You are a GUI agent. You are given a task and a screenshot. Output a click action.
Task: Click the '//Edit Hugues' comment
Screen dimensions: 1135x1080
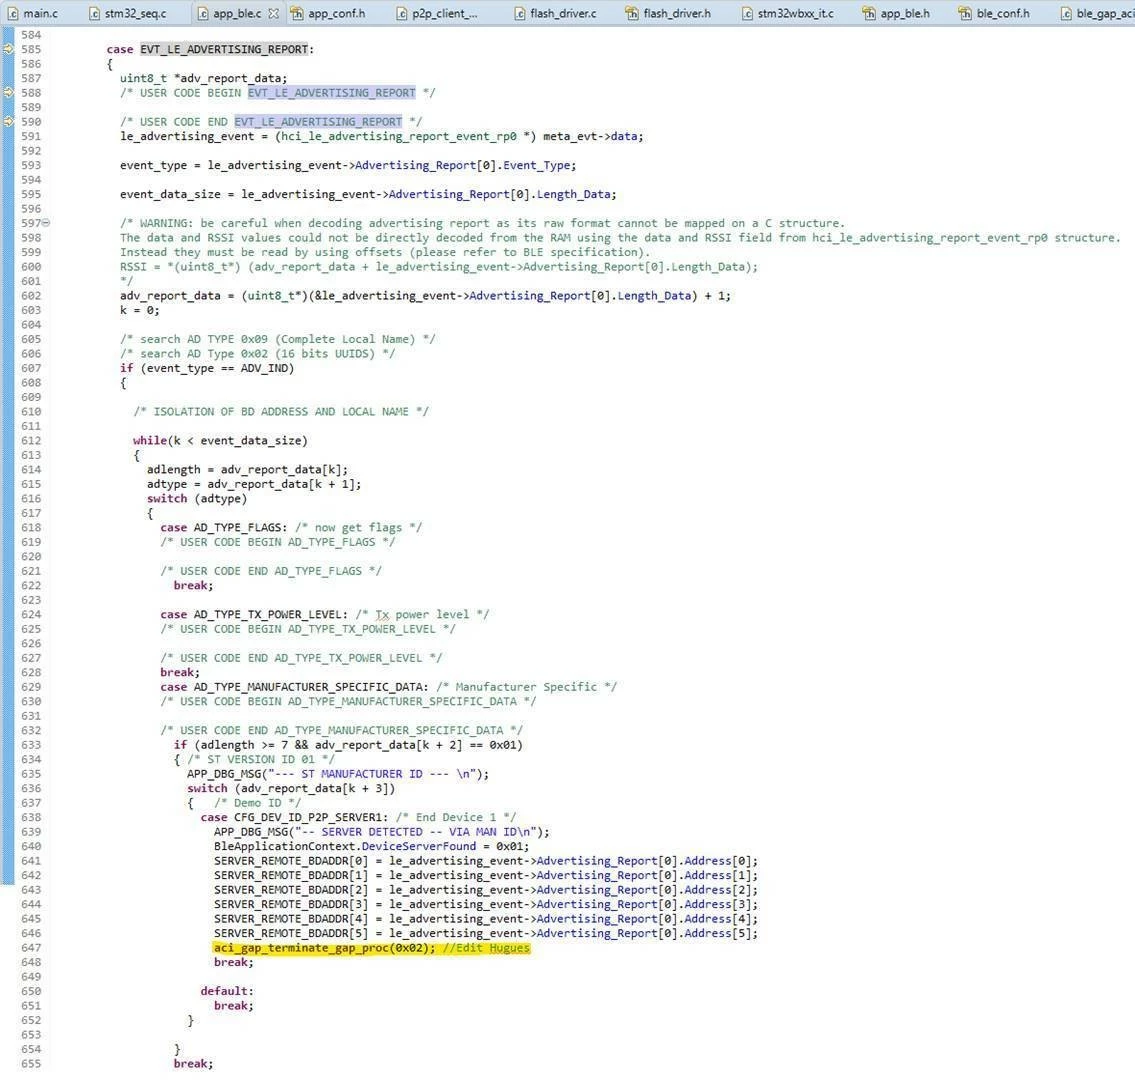pos(486,948)
